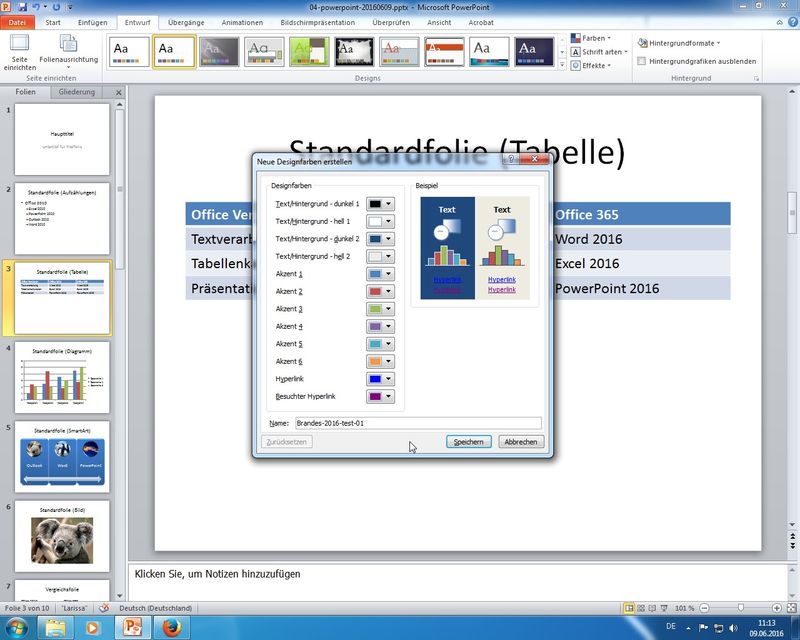Screen dimensions: 800x640
Task: Click the Akzent 6 orange swatch
Action: tap(374, 362)
